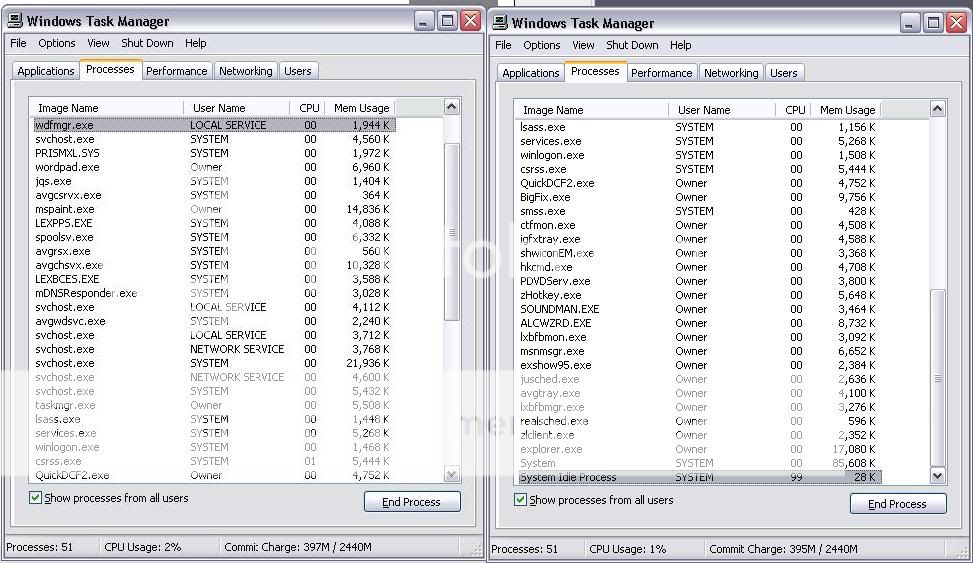Select SOUNDMAN.EXE process row
Image resolution: width=973 pixels, height=563 pixels.
[x=699, y=309]
